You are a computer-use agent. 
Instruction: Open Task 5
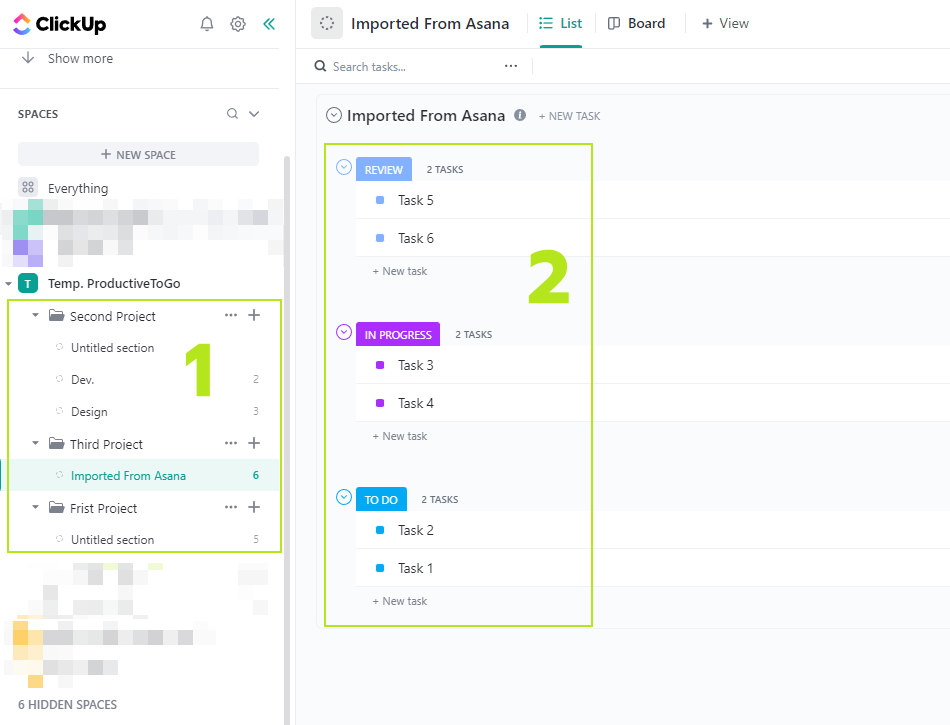tap(416, 200)
